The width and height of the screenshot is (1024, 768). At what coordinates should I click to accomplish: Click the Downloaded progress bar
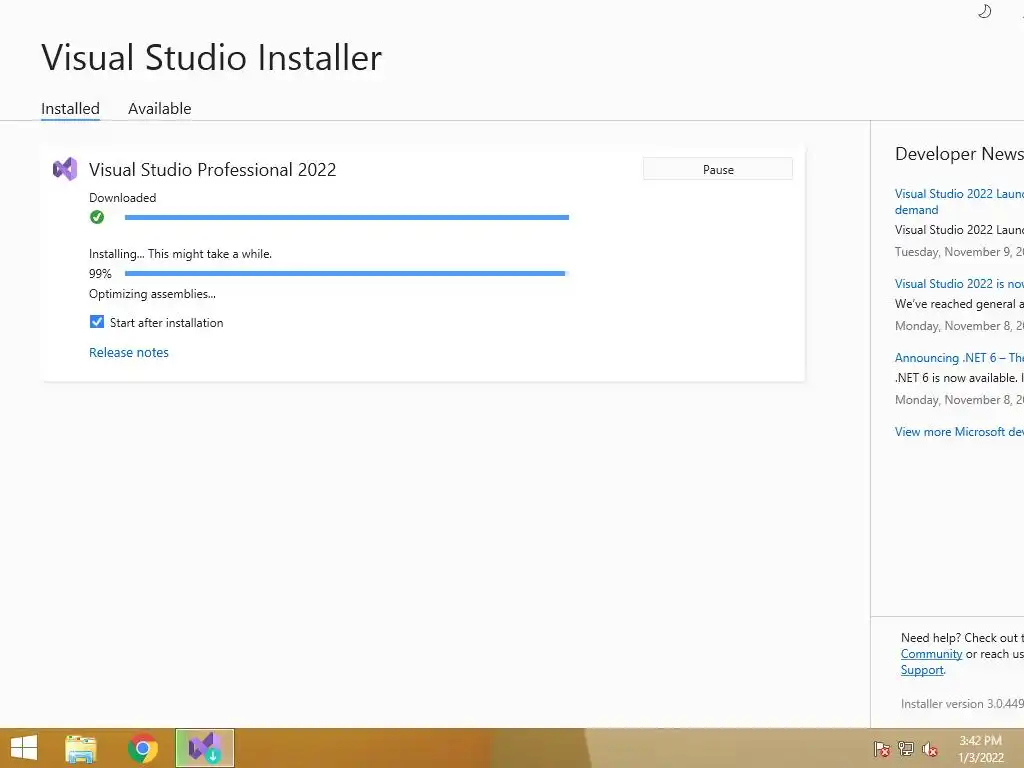pos(347,217)
